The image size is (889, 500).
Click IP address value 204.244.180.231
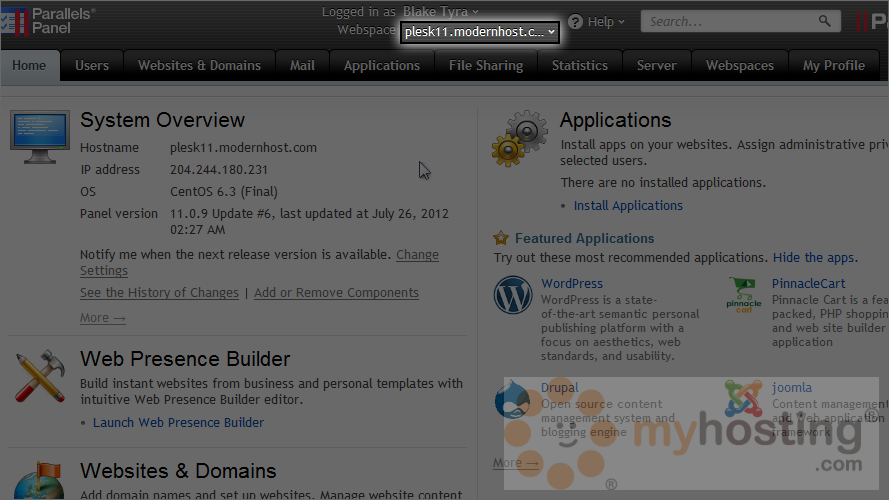tap(219, 170)
